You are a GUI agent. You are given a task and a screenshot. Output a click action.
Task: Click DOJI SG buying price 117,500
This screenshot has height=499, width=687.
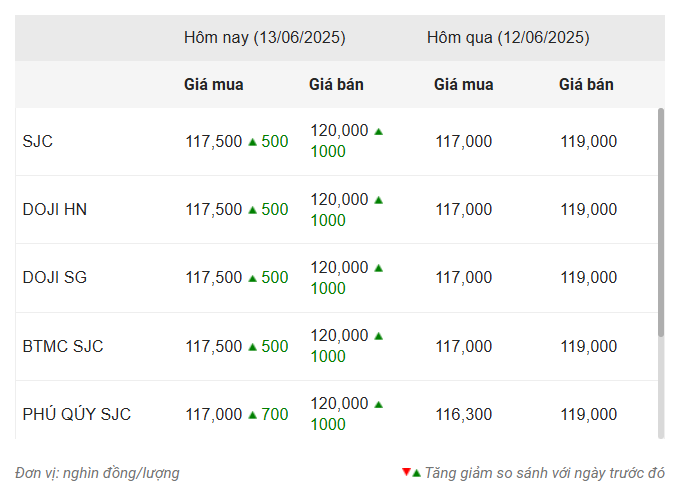point(214,278)
